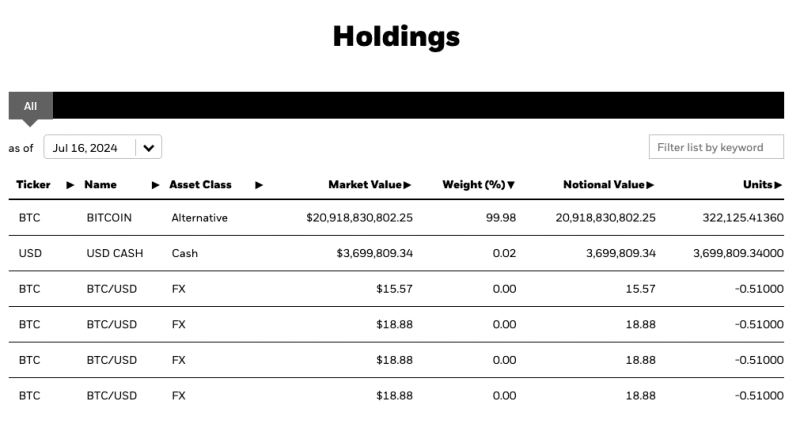Screen dimensions: 800x439
Task: Click the Name column header label
Action: click(100, 185)
